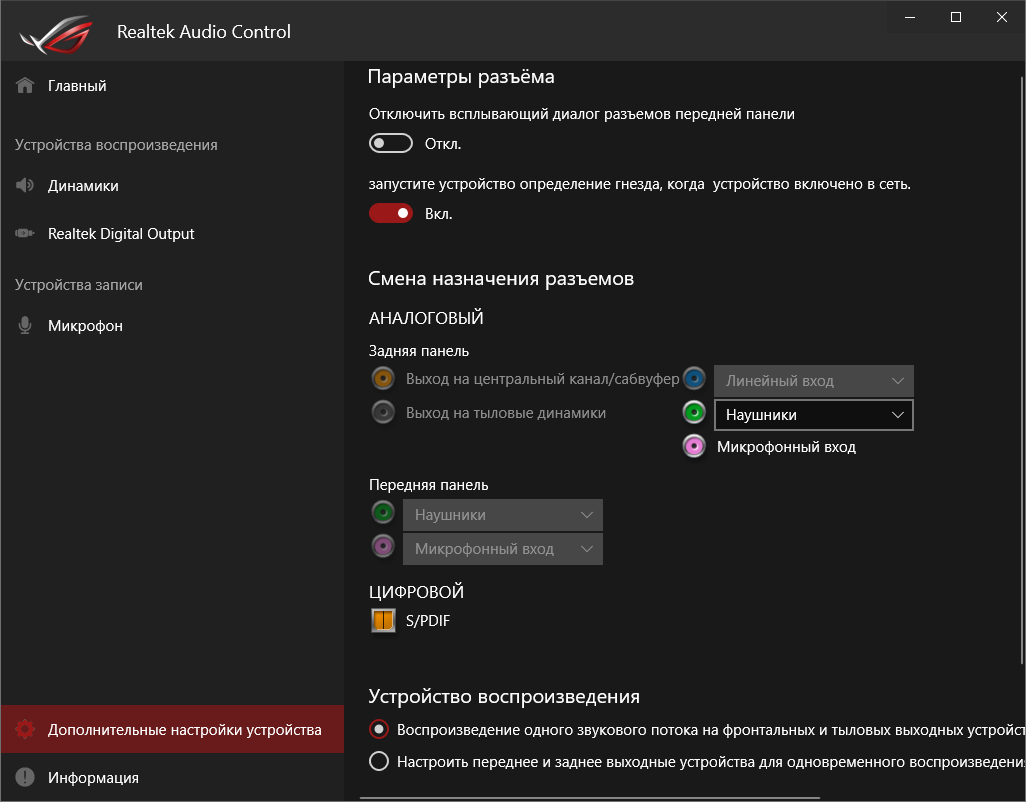Click the blue rear line-in jack icon
The image size is (1026, 802).
(694, 379)
